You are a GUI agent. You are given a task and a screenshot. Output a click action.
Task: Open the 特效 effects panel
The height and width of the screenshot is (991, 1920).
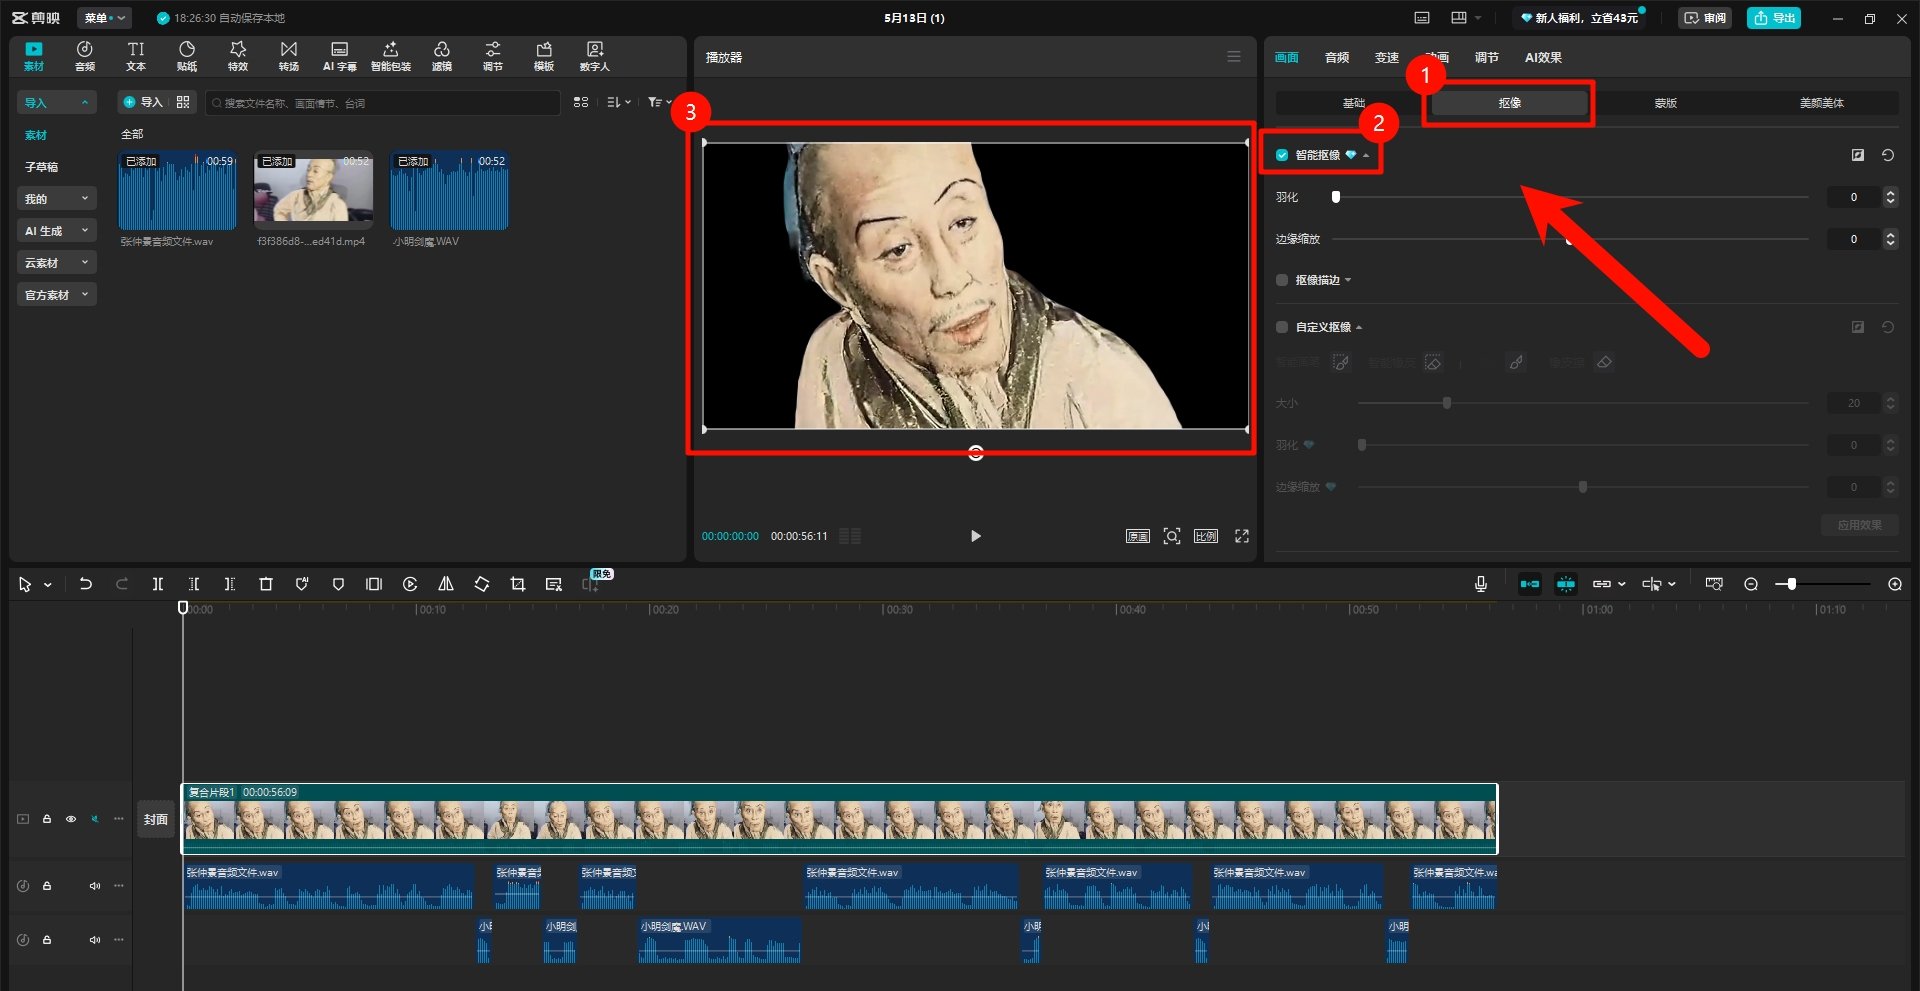tap(237, 56)
